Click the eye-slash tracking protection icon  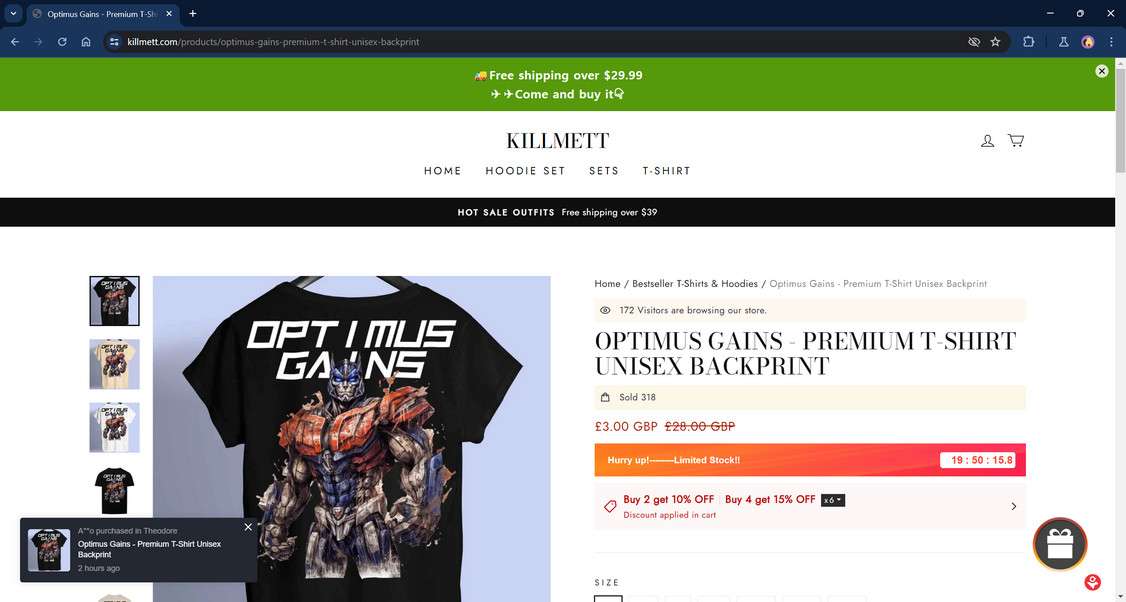click(974, 42)
